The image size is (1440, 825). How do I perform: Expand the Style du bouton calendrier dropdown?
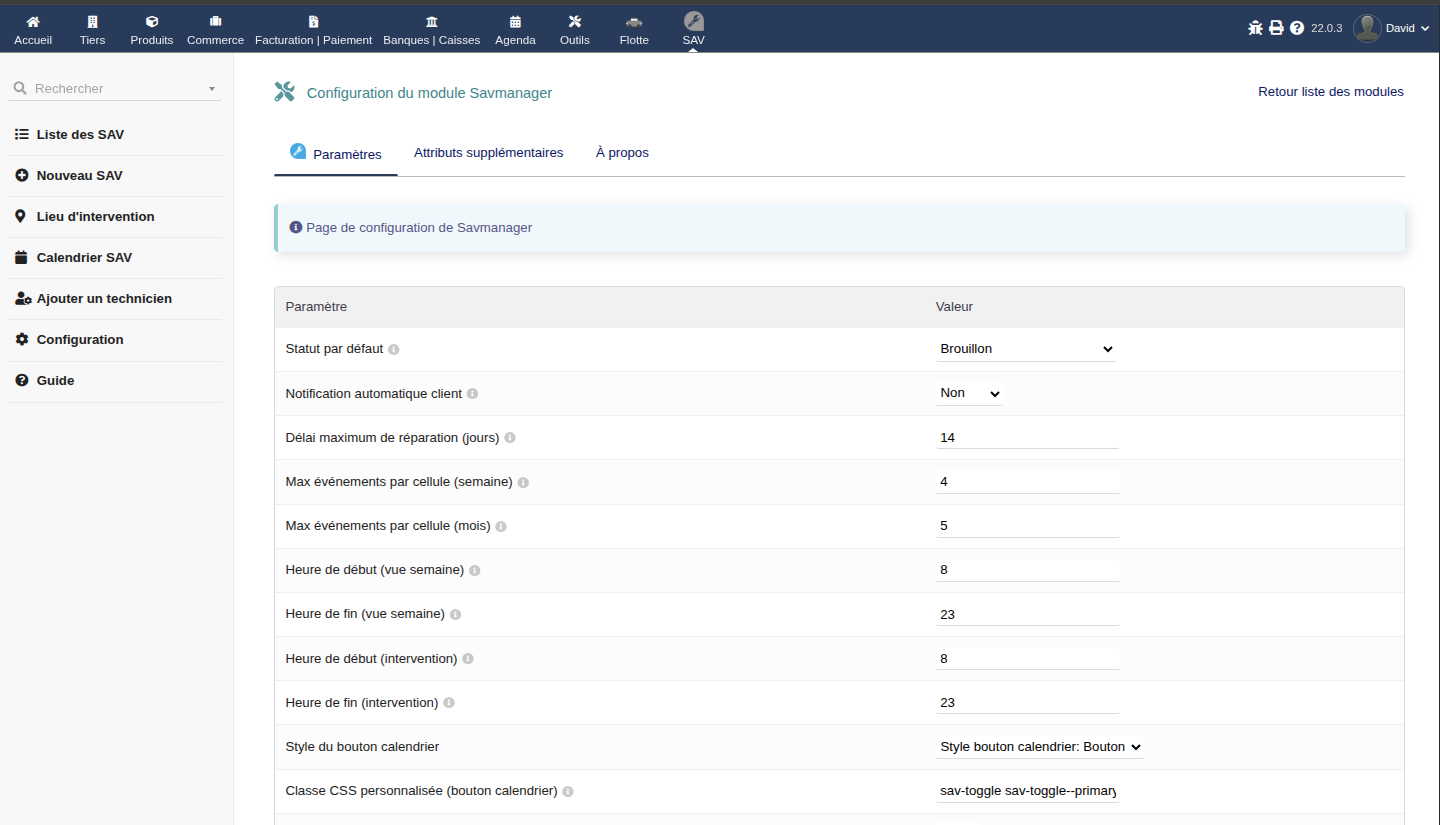(1040, 747)
